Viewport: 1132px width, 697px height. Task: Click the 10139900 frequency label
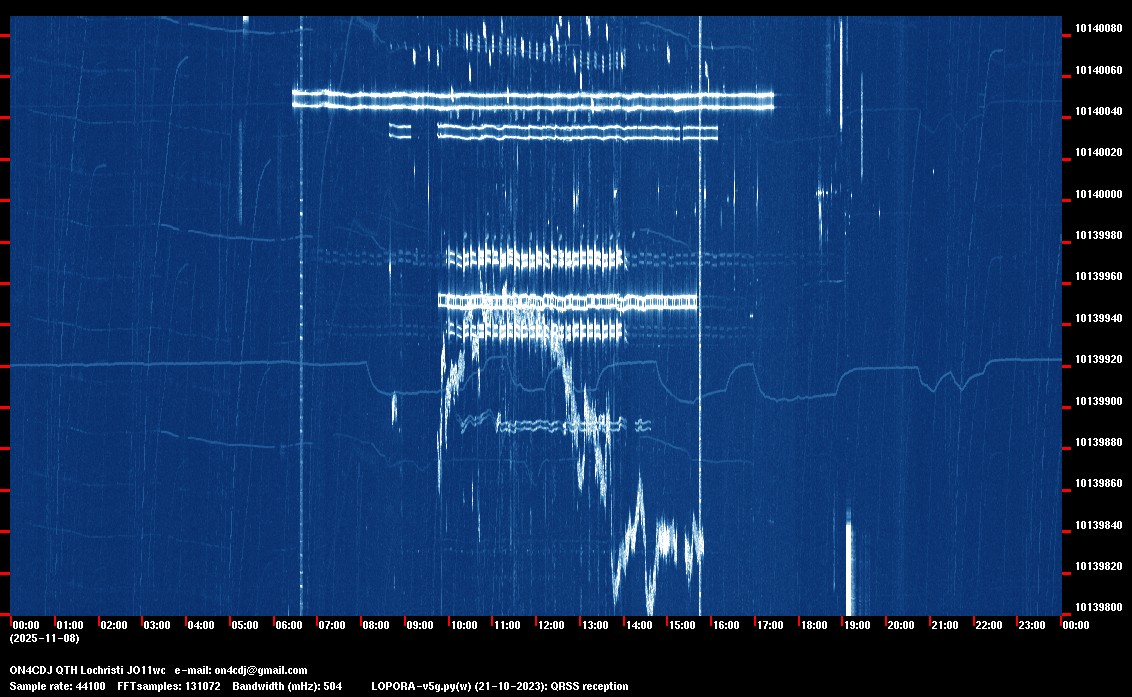pyautogui.click(x=1099, y=401)
